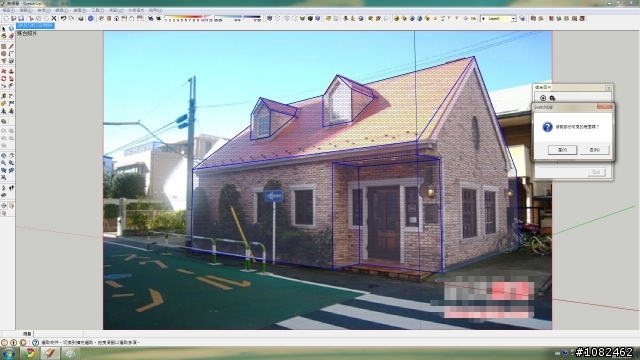Viewport: 640px width, 360px height.
Task: Open the 視窗 Window menu
Action: [116, 10]
